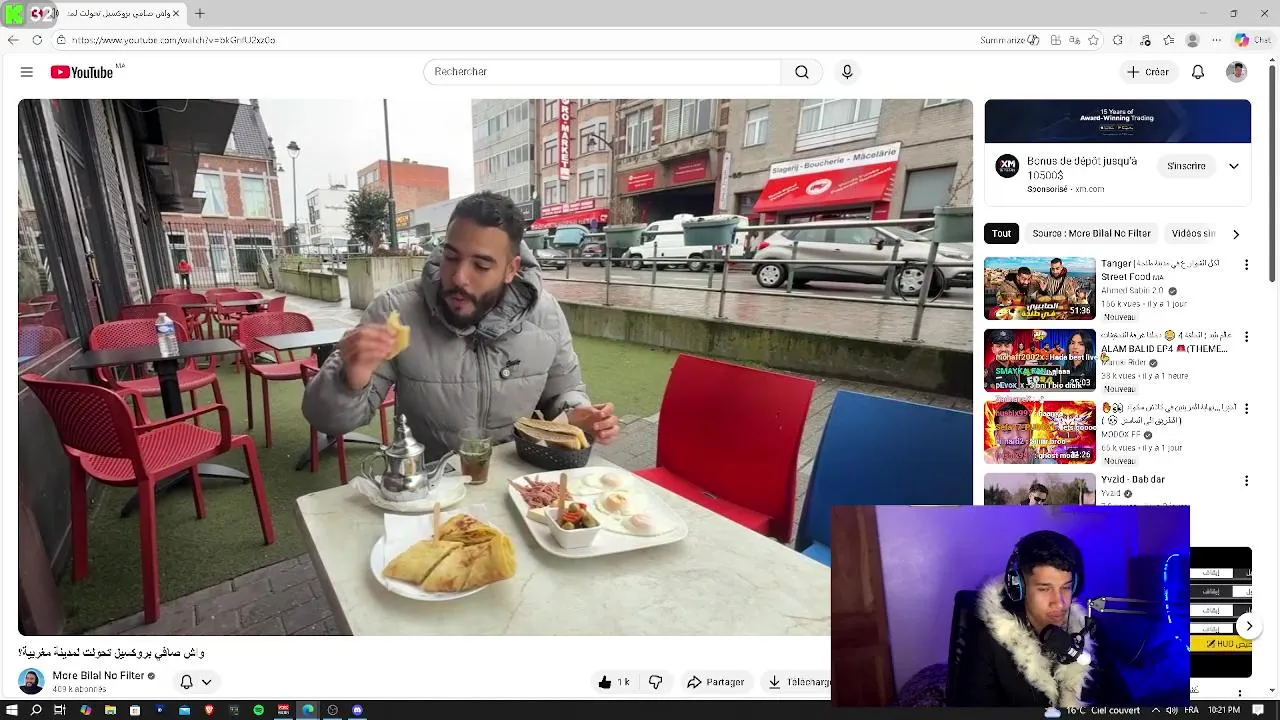Go back with browser back arrow
The height and width of the screenshot is (720, 1280).
tap(12, 40)
